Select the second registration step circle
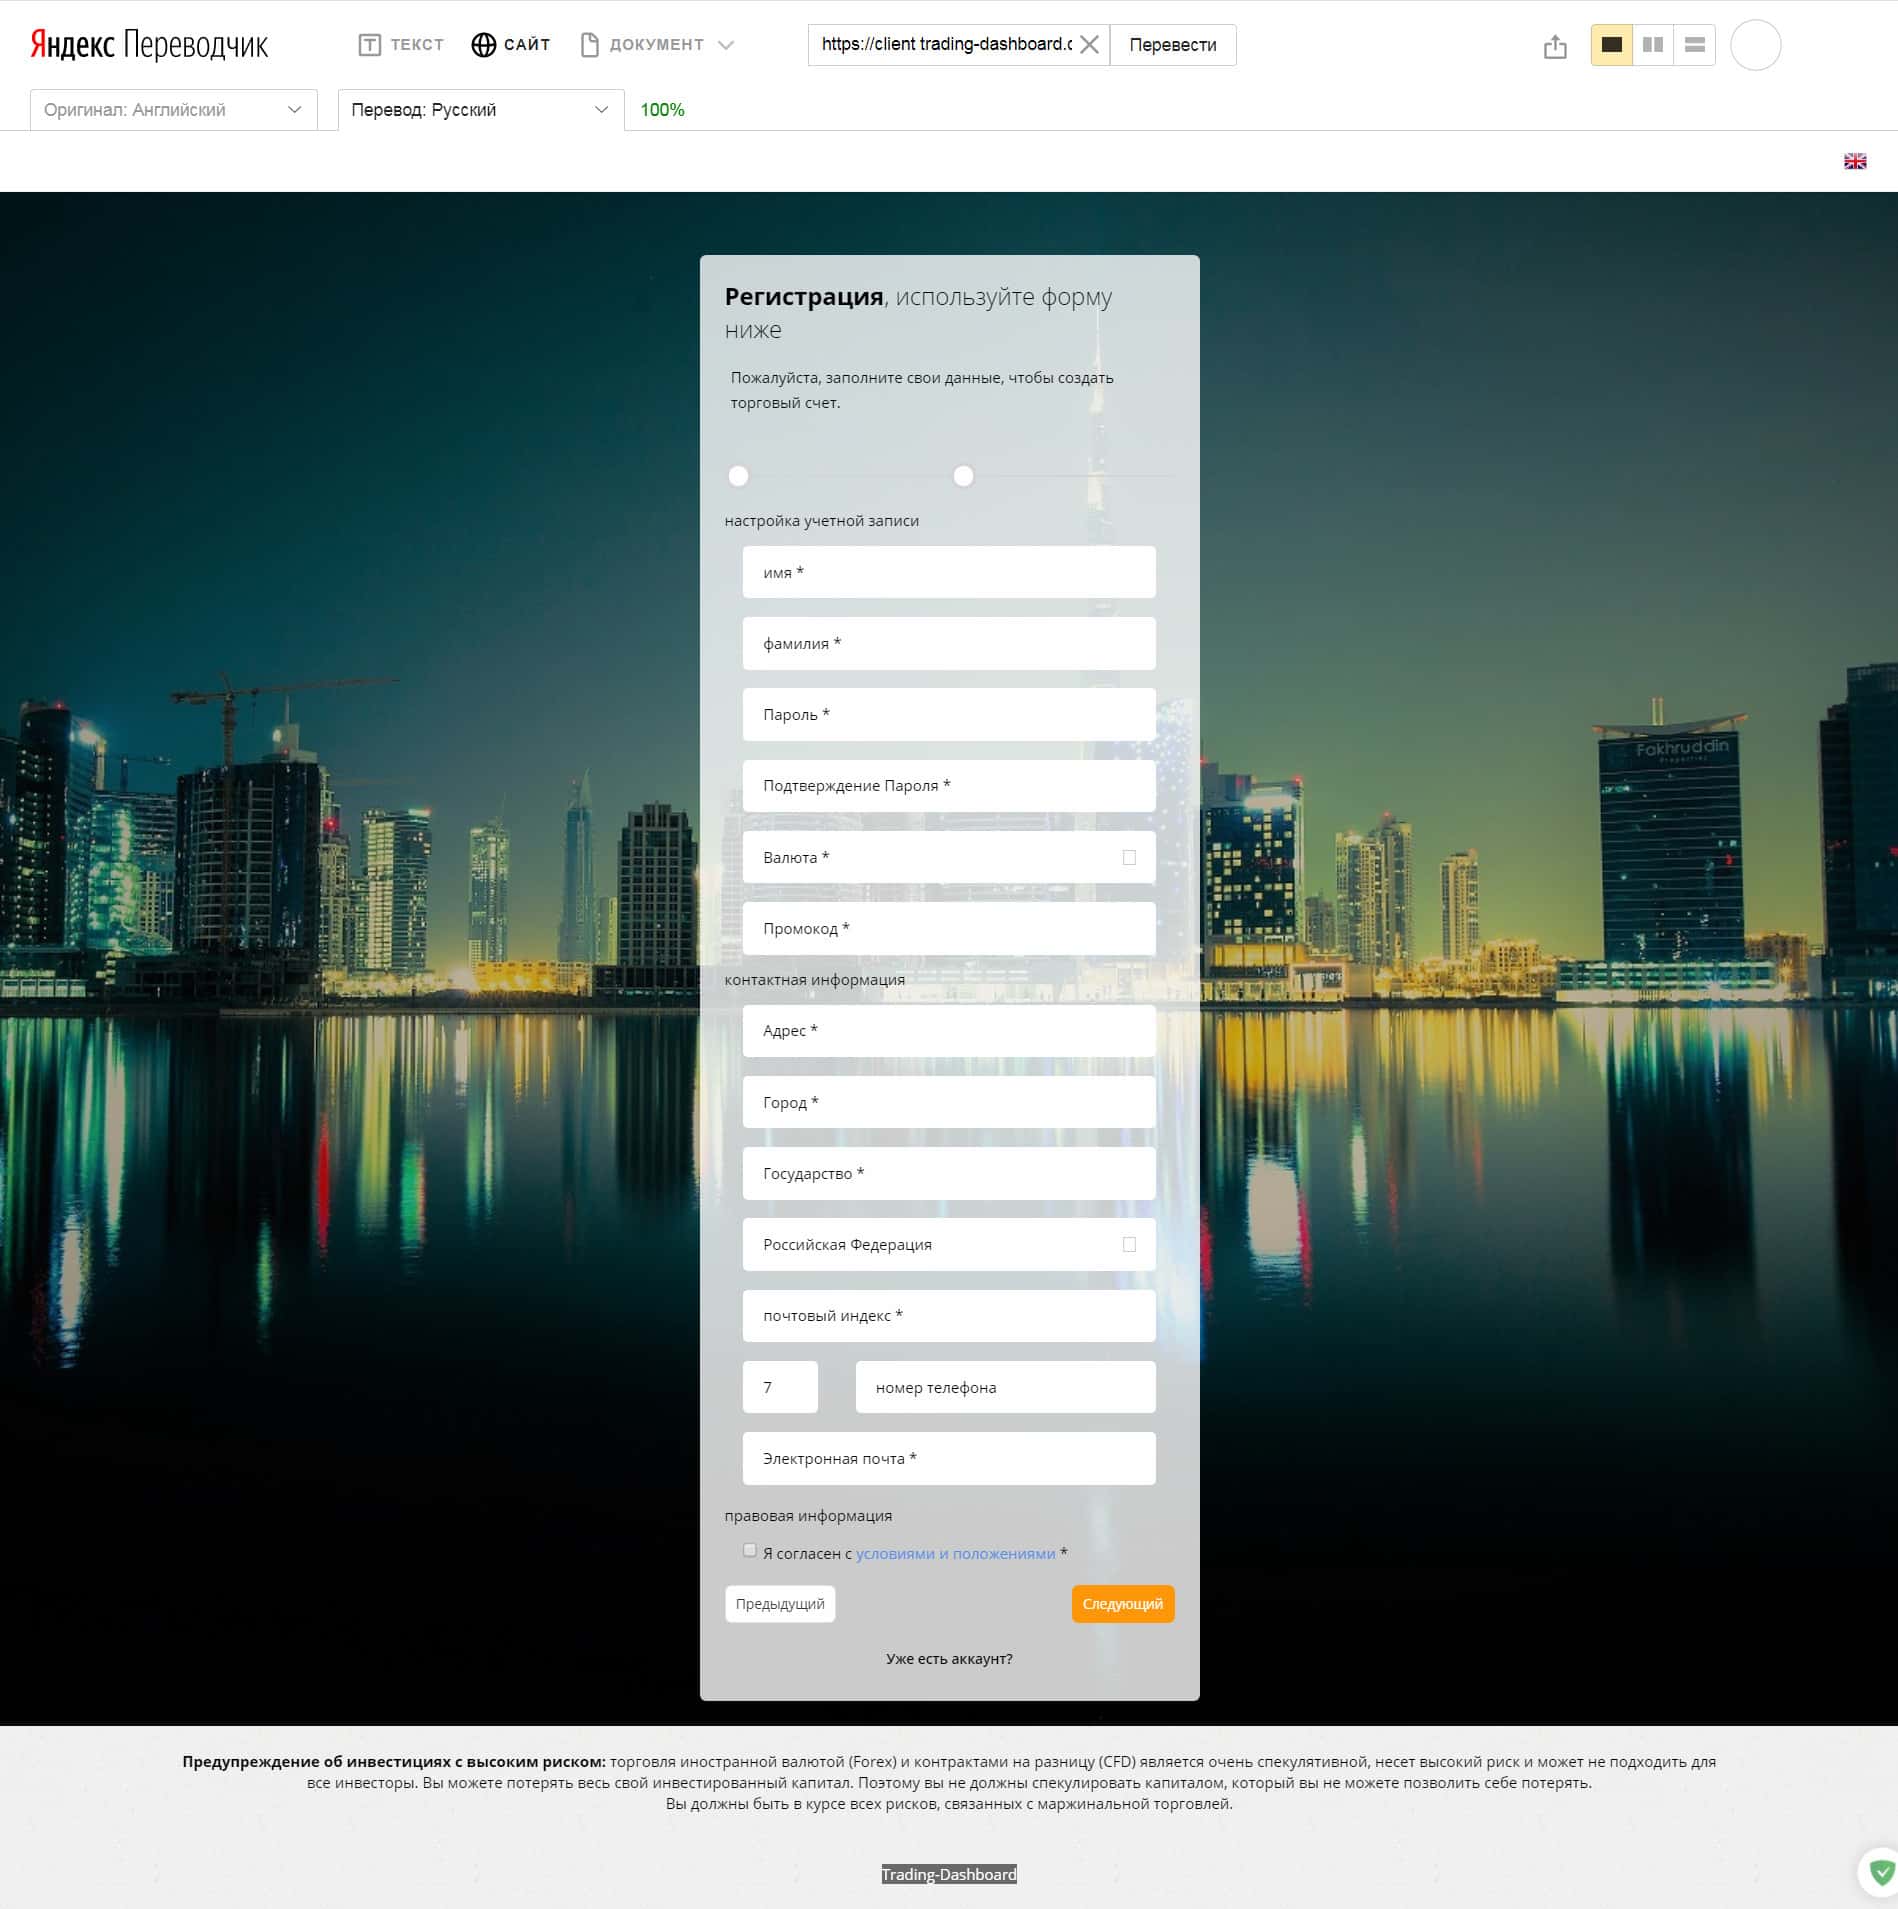The image size is (1898, 1909). (963, 476)
